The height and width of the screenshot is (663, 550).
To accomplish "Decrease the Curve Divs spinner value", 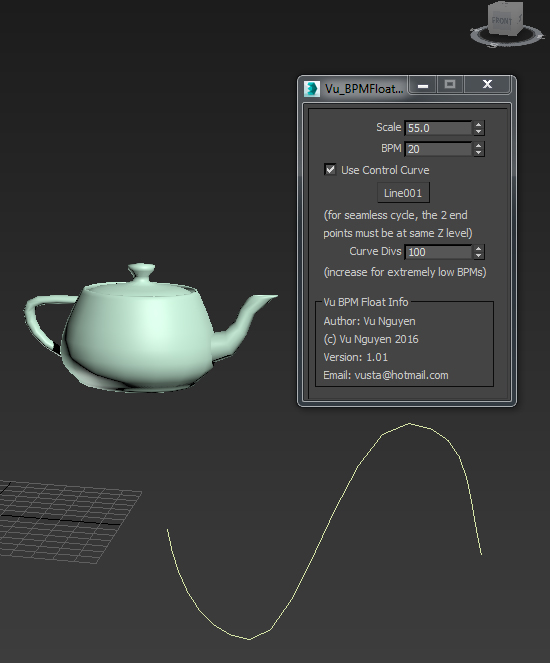I will 478,255.
